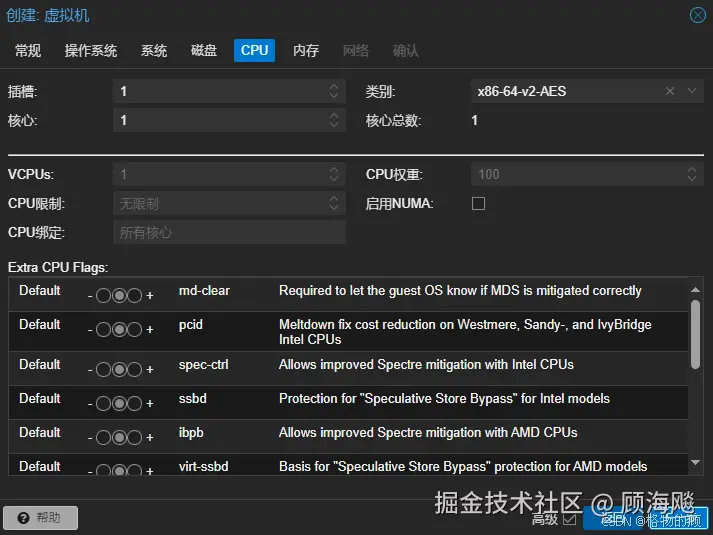This screenshot has width=713, height=535.
Task: Turn off the ssbd flag (left radio)
Action: pos(103,403)
